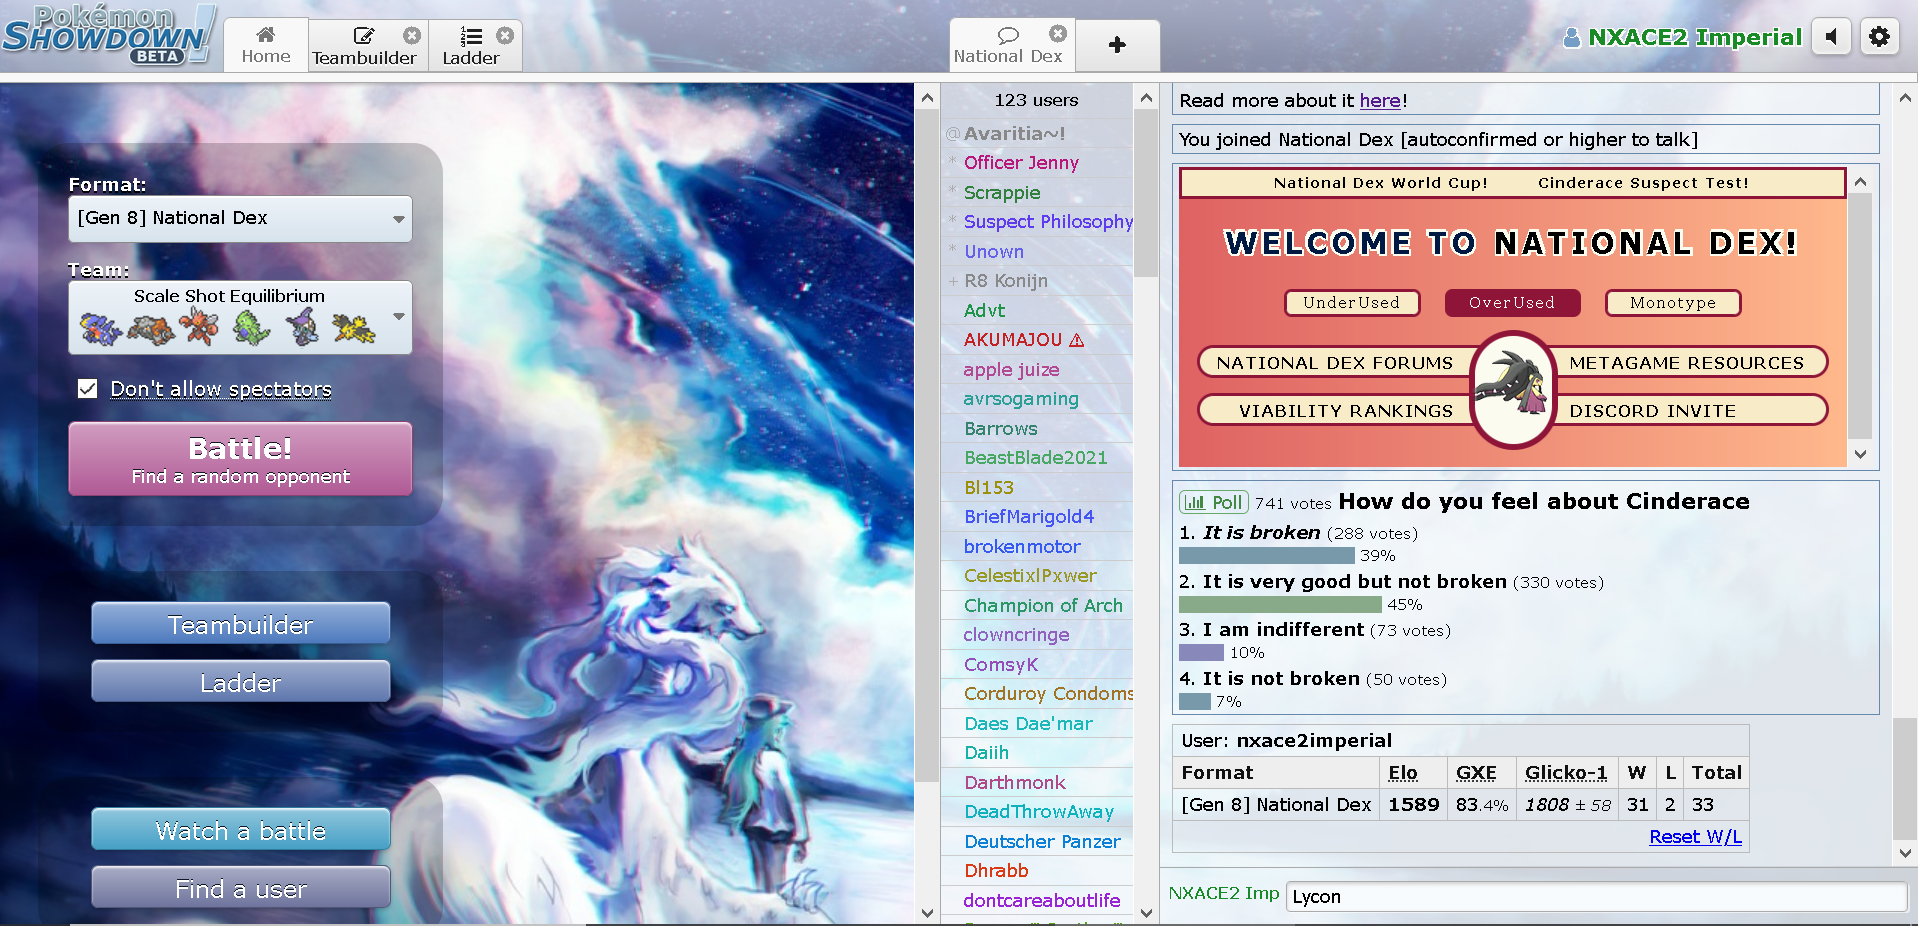Click the chat bubble on the National Dex tab
The width and height of the screenshot is (1918, 926).
click(1008, 33)
